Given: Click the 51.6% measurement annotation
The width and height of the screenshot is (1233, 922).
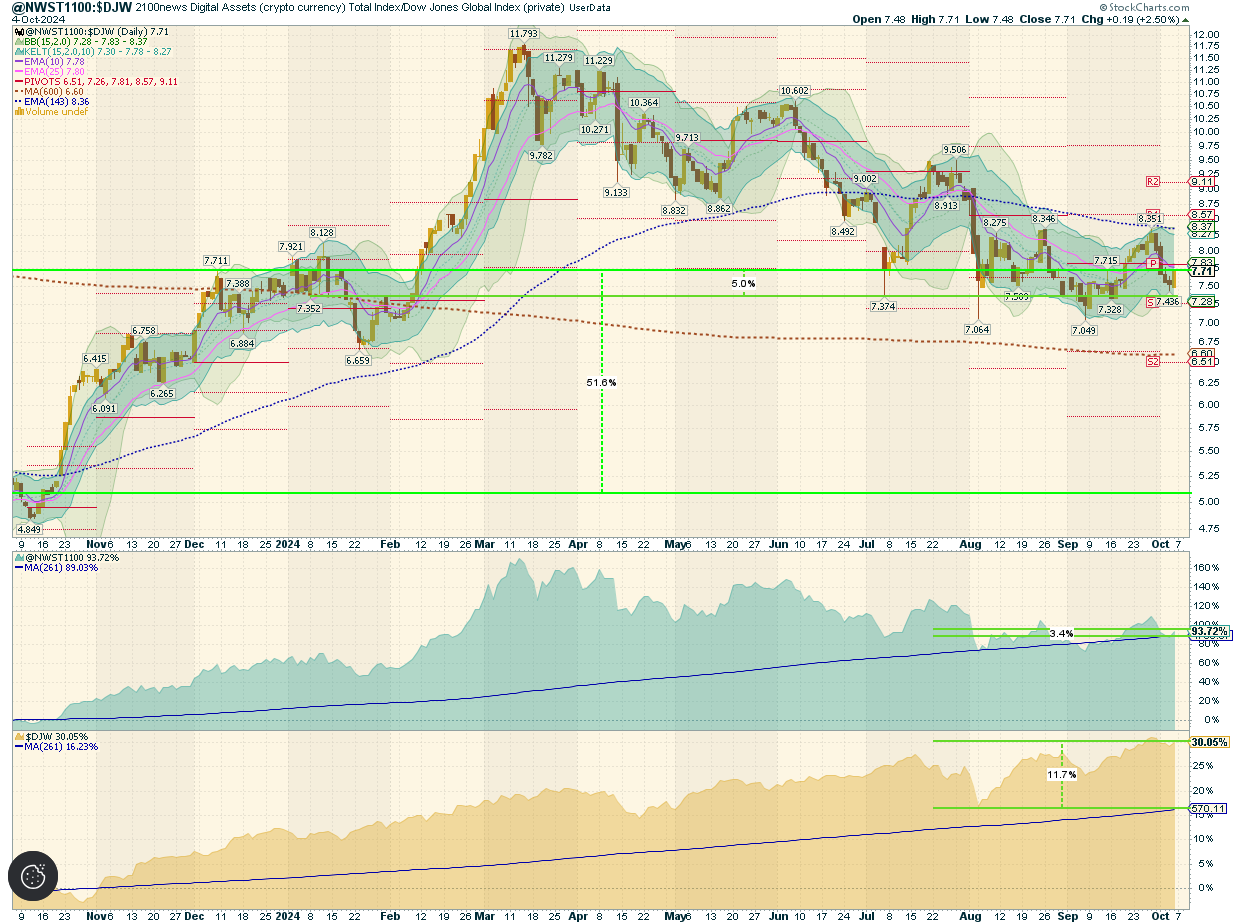Looking at the screenshot, I should click(x=601, y=382).
